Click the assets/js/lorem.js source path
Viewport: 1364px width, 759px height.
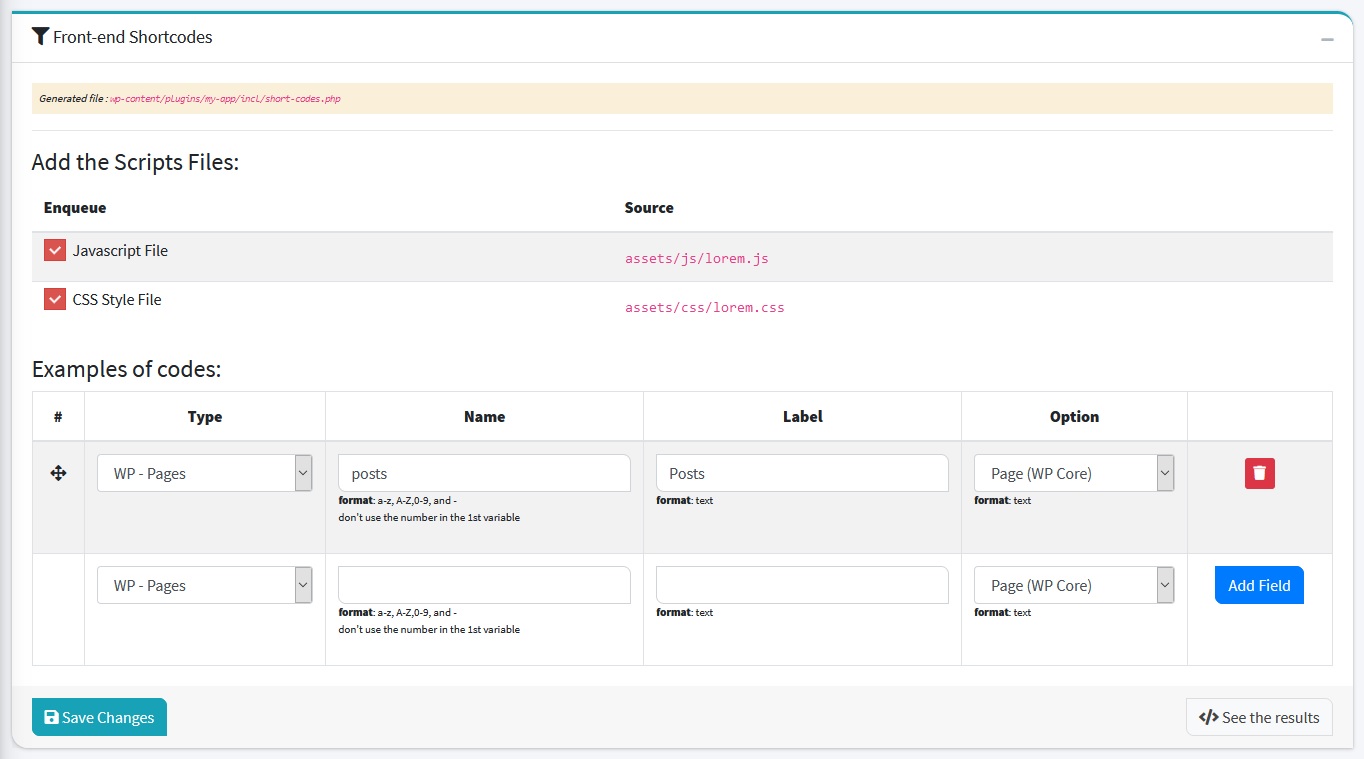point(696,258)
